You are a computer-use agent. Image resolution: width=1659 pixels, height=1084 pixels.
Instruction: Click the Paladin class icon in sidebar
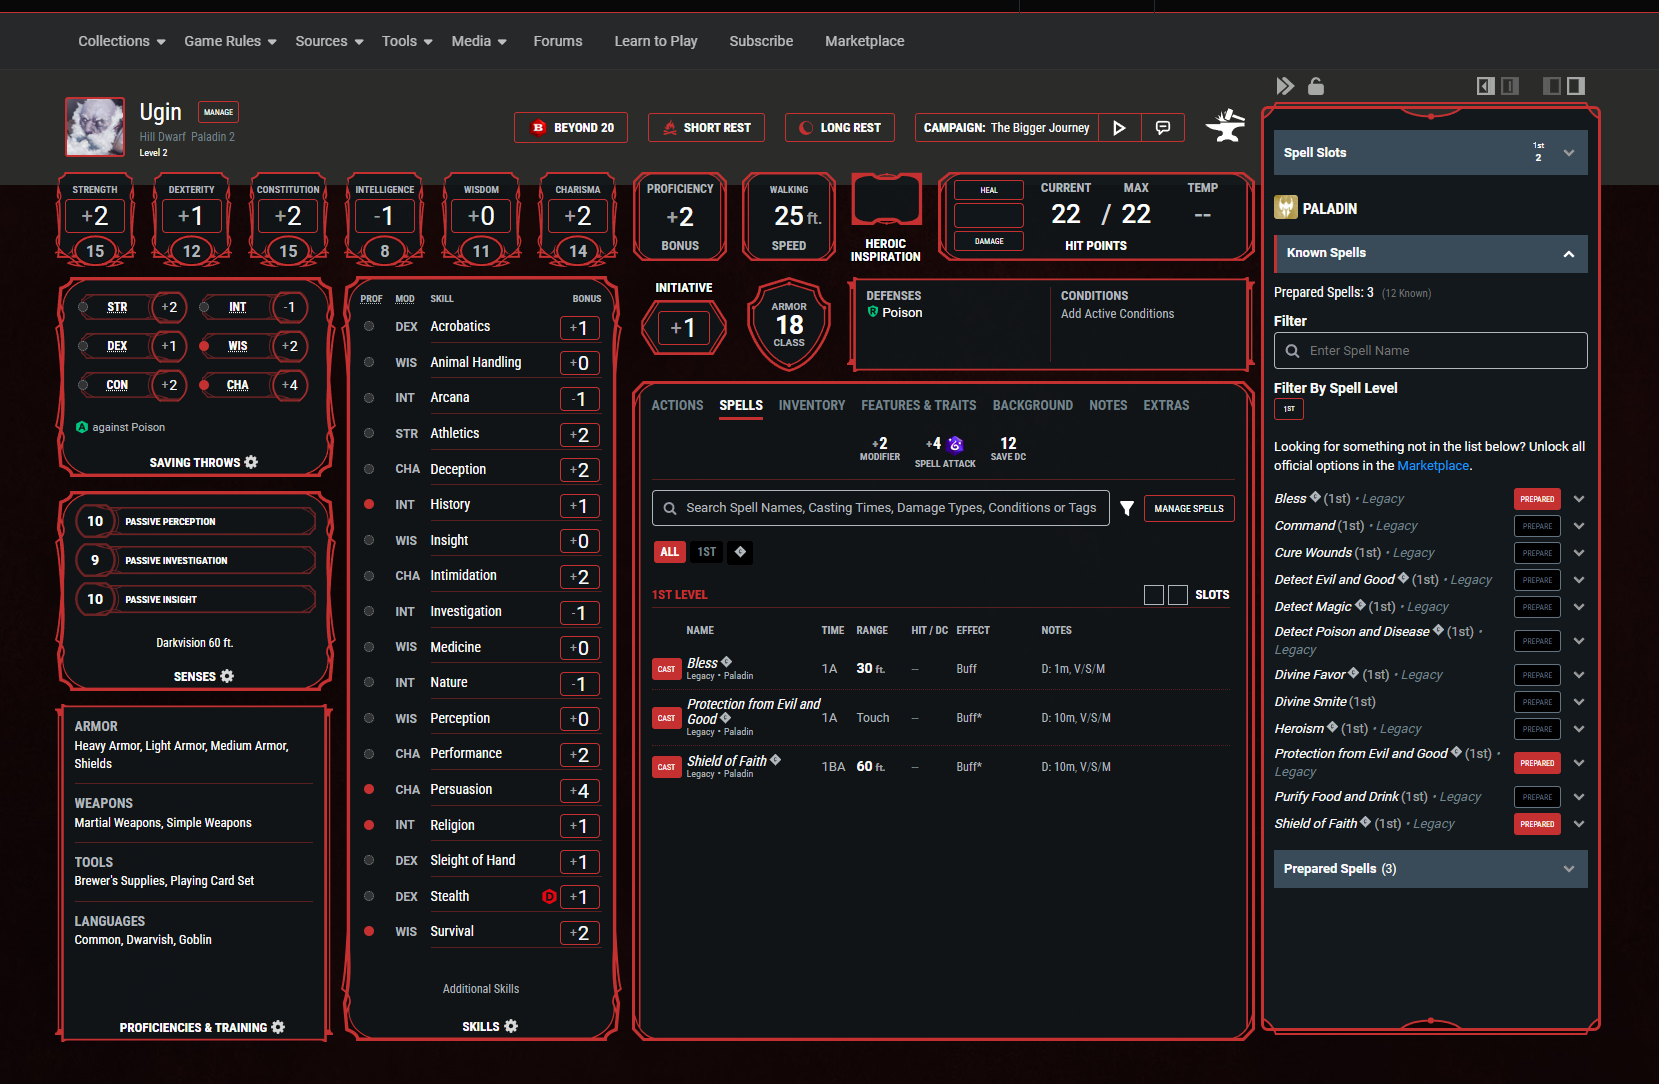(1286, 208)
